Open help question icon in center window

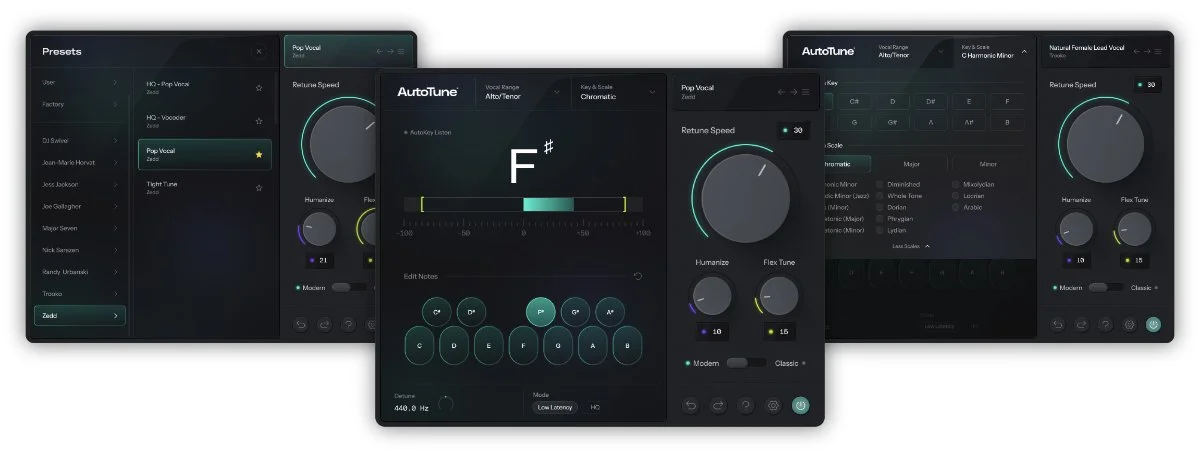(745, 405)
